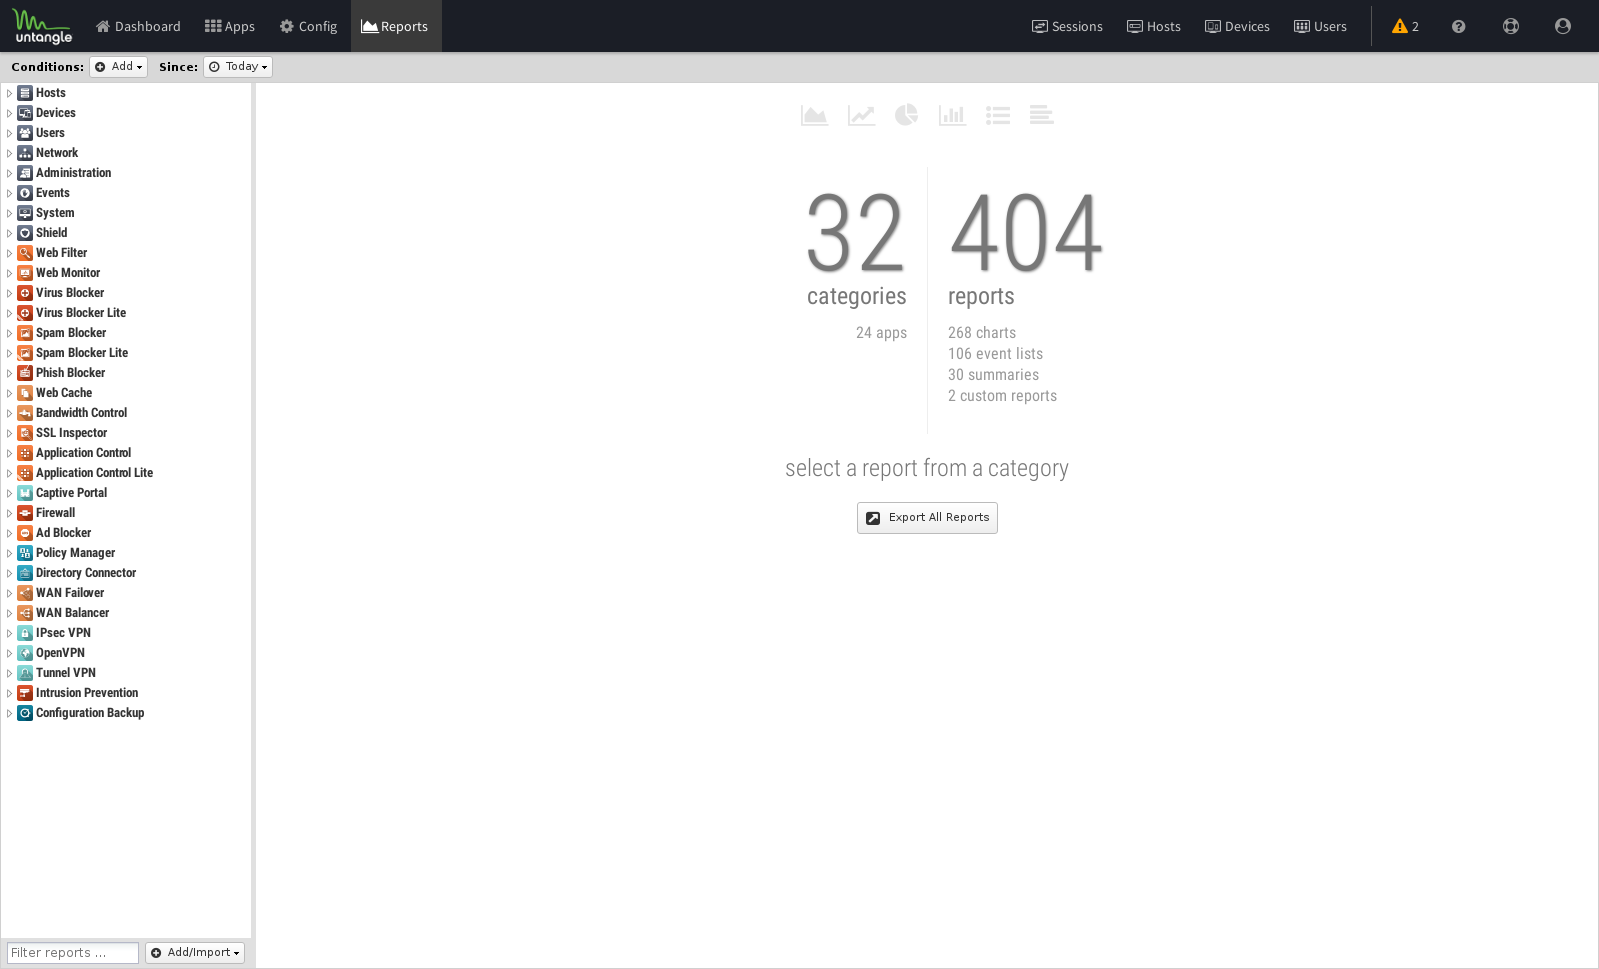Open the Apps tab

(x=230, y=26)
